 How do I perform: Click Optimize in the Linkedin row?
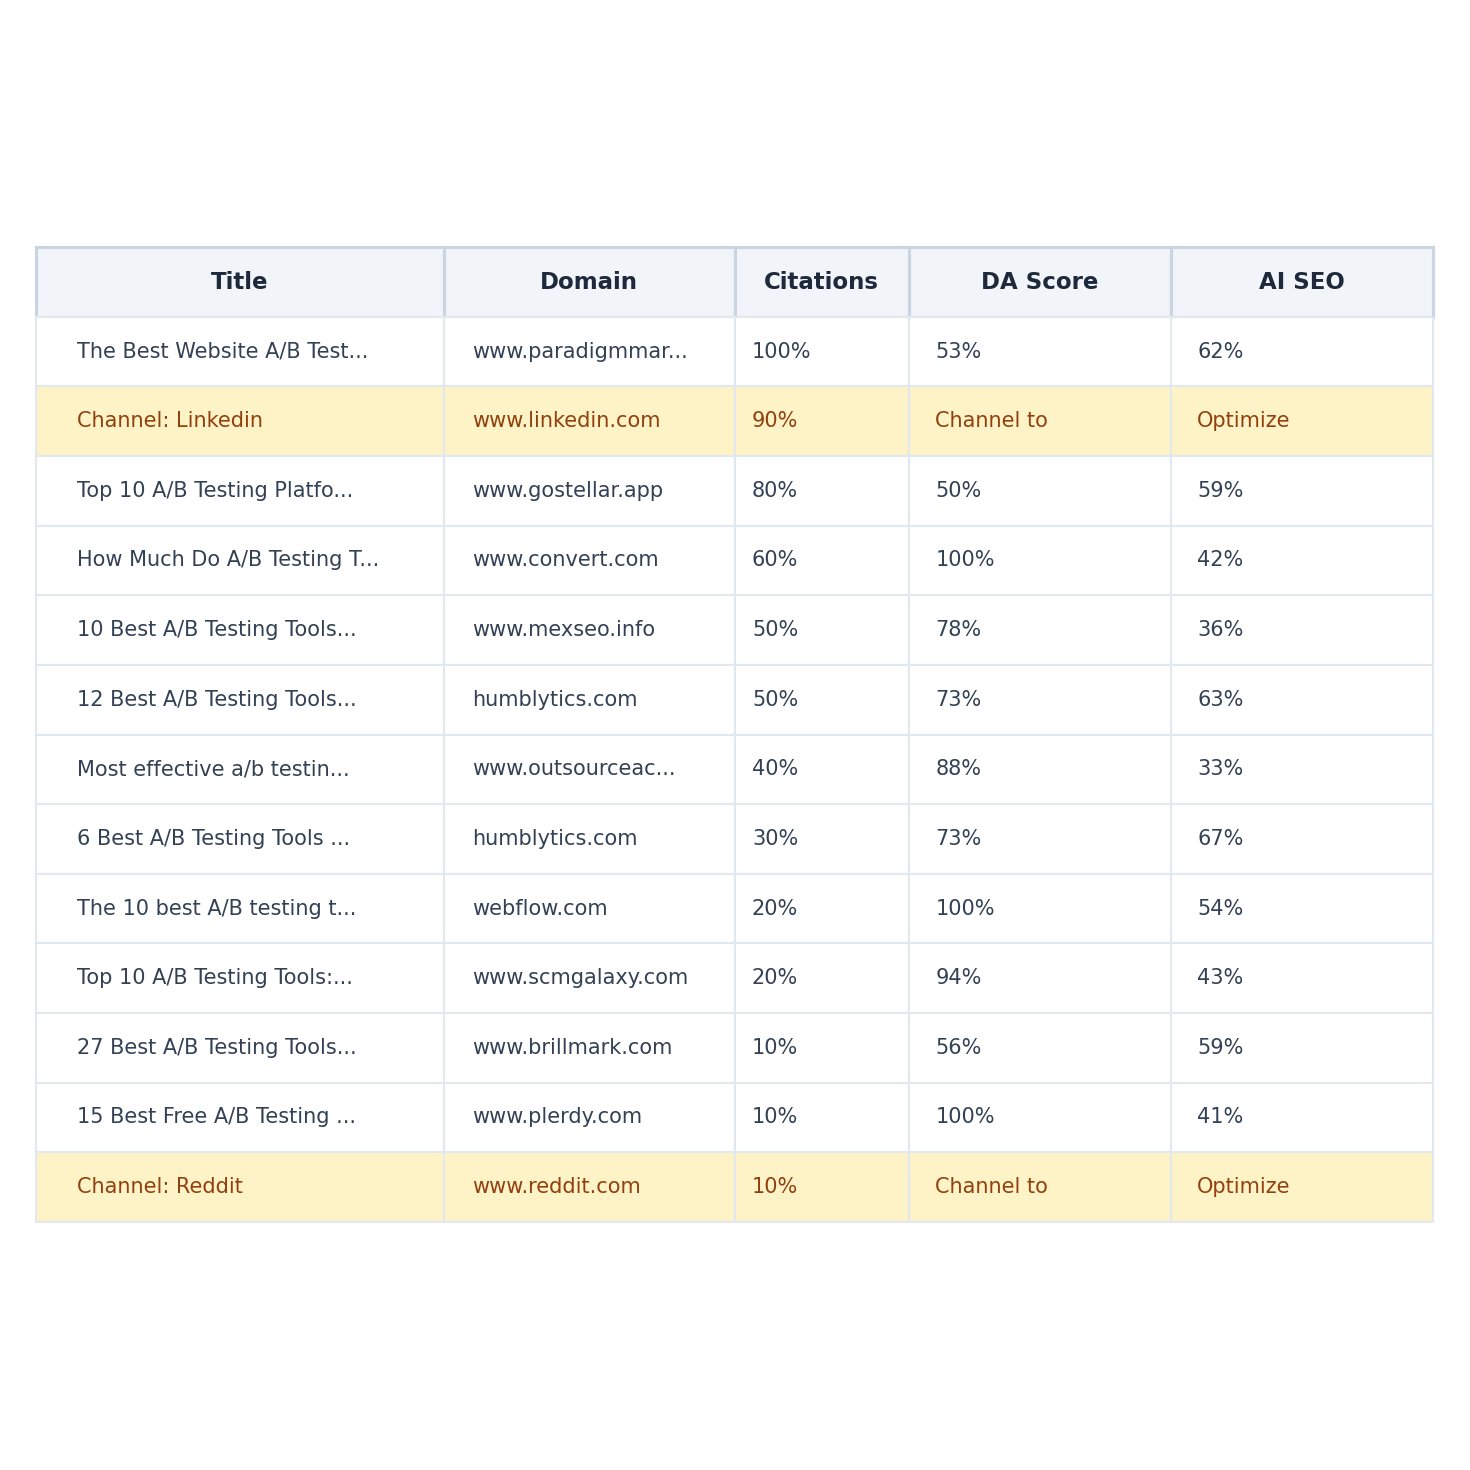tap(1243, 421)
